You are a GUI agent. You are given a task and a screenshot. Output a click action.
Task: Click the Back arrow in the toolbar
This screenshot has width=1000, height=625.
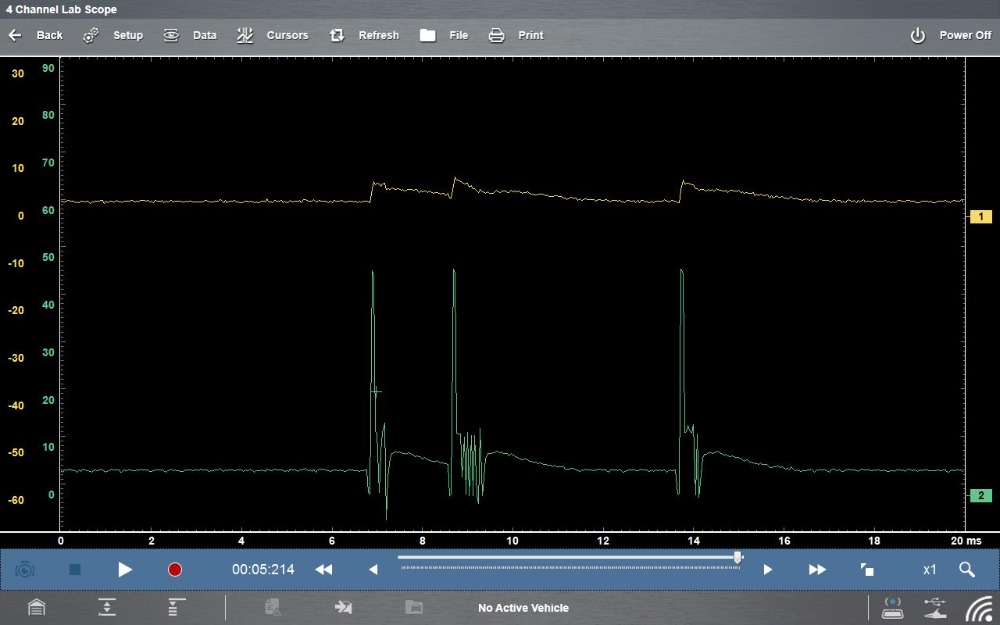pos(15,35)
